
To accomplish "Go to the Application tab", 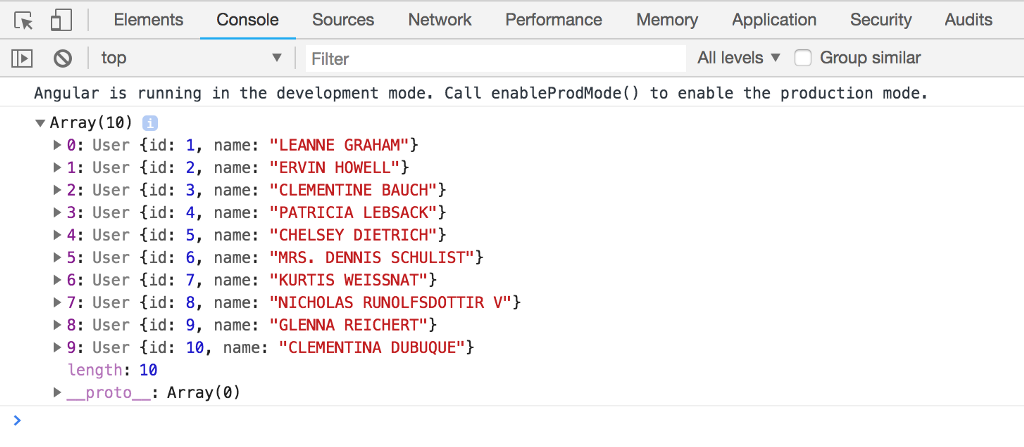I will pyautogui.click(x=774, y=20).
